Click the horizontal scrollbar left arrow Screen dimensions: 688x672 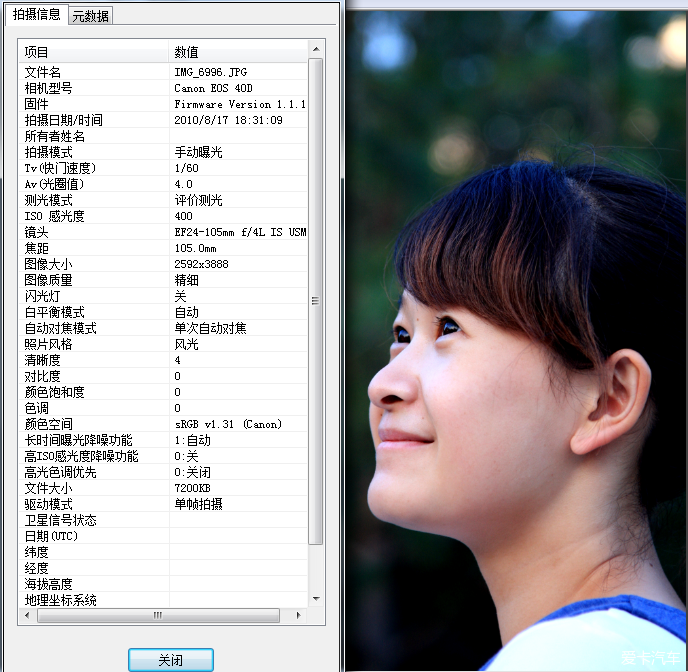pos(28,615)
